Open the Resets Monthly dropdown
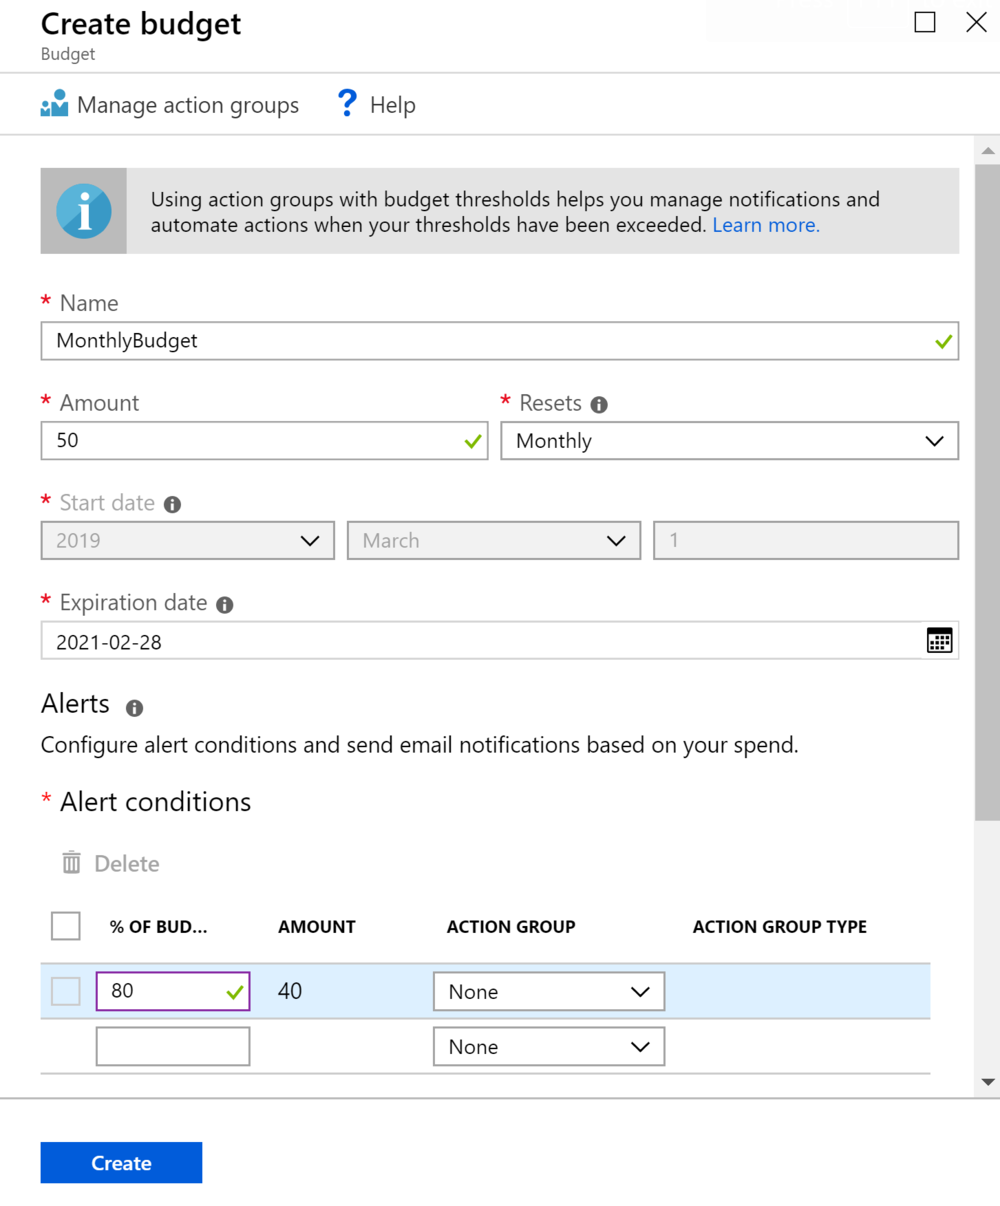The image size is (1000, 1206). [729, 441]
